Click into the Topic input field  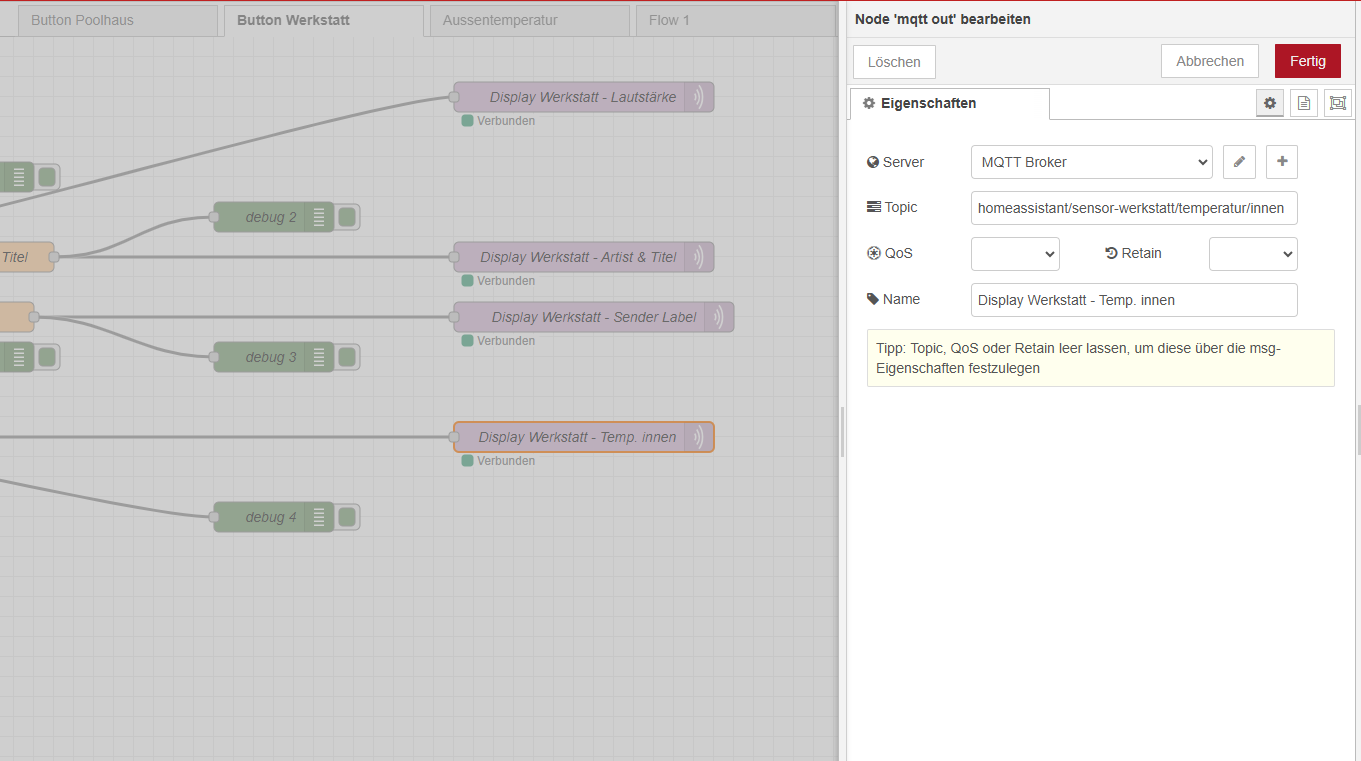(1134, 208)
